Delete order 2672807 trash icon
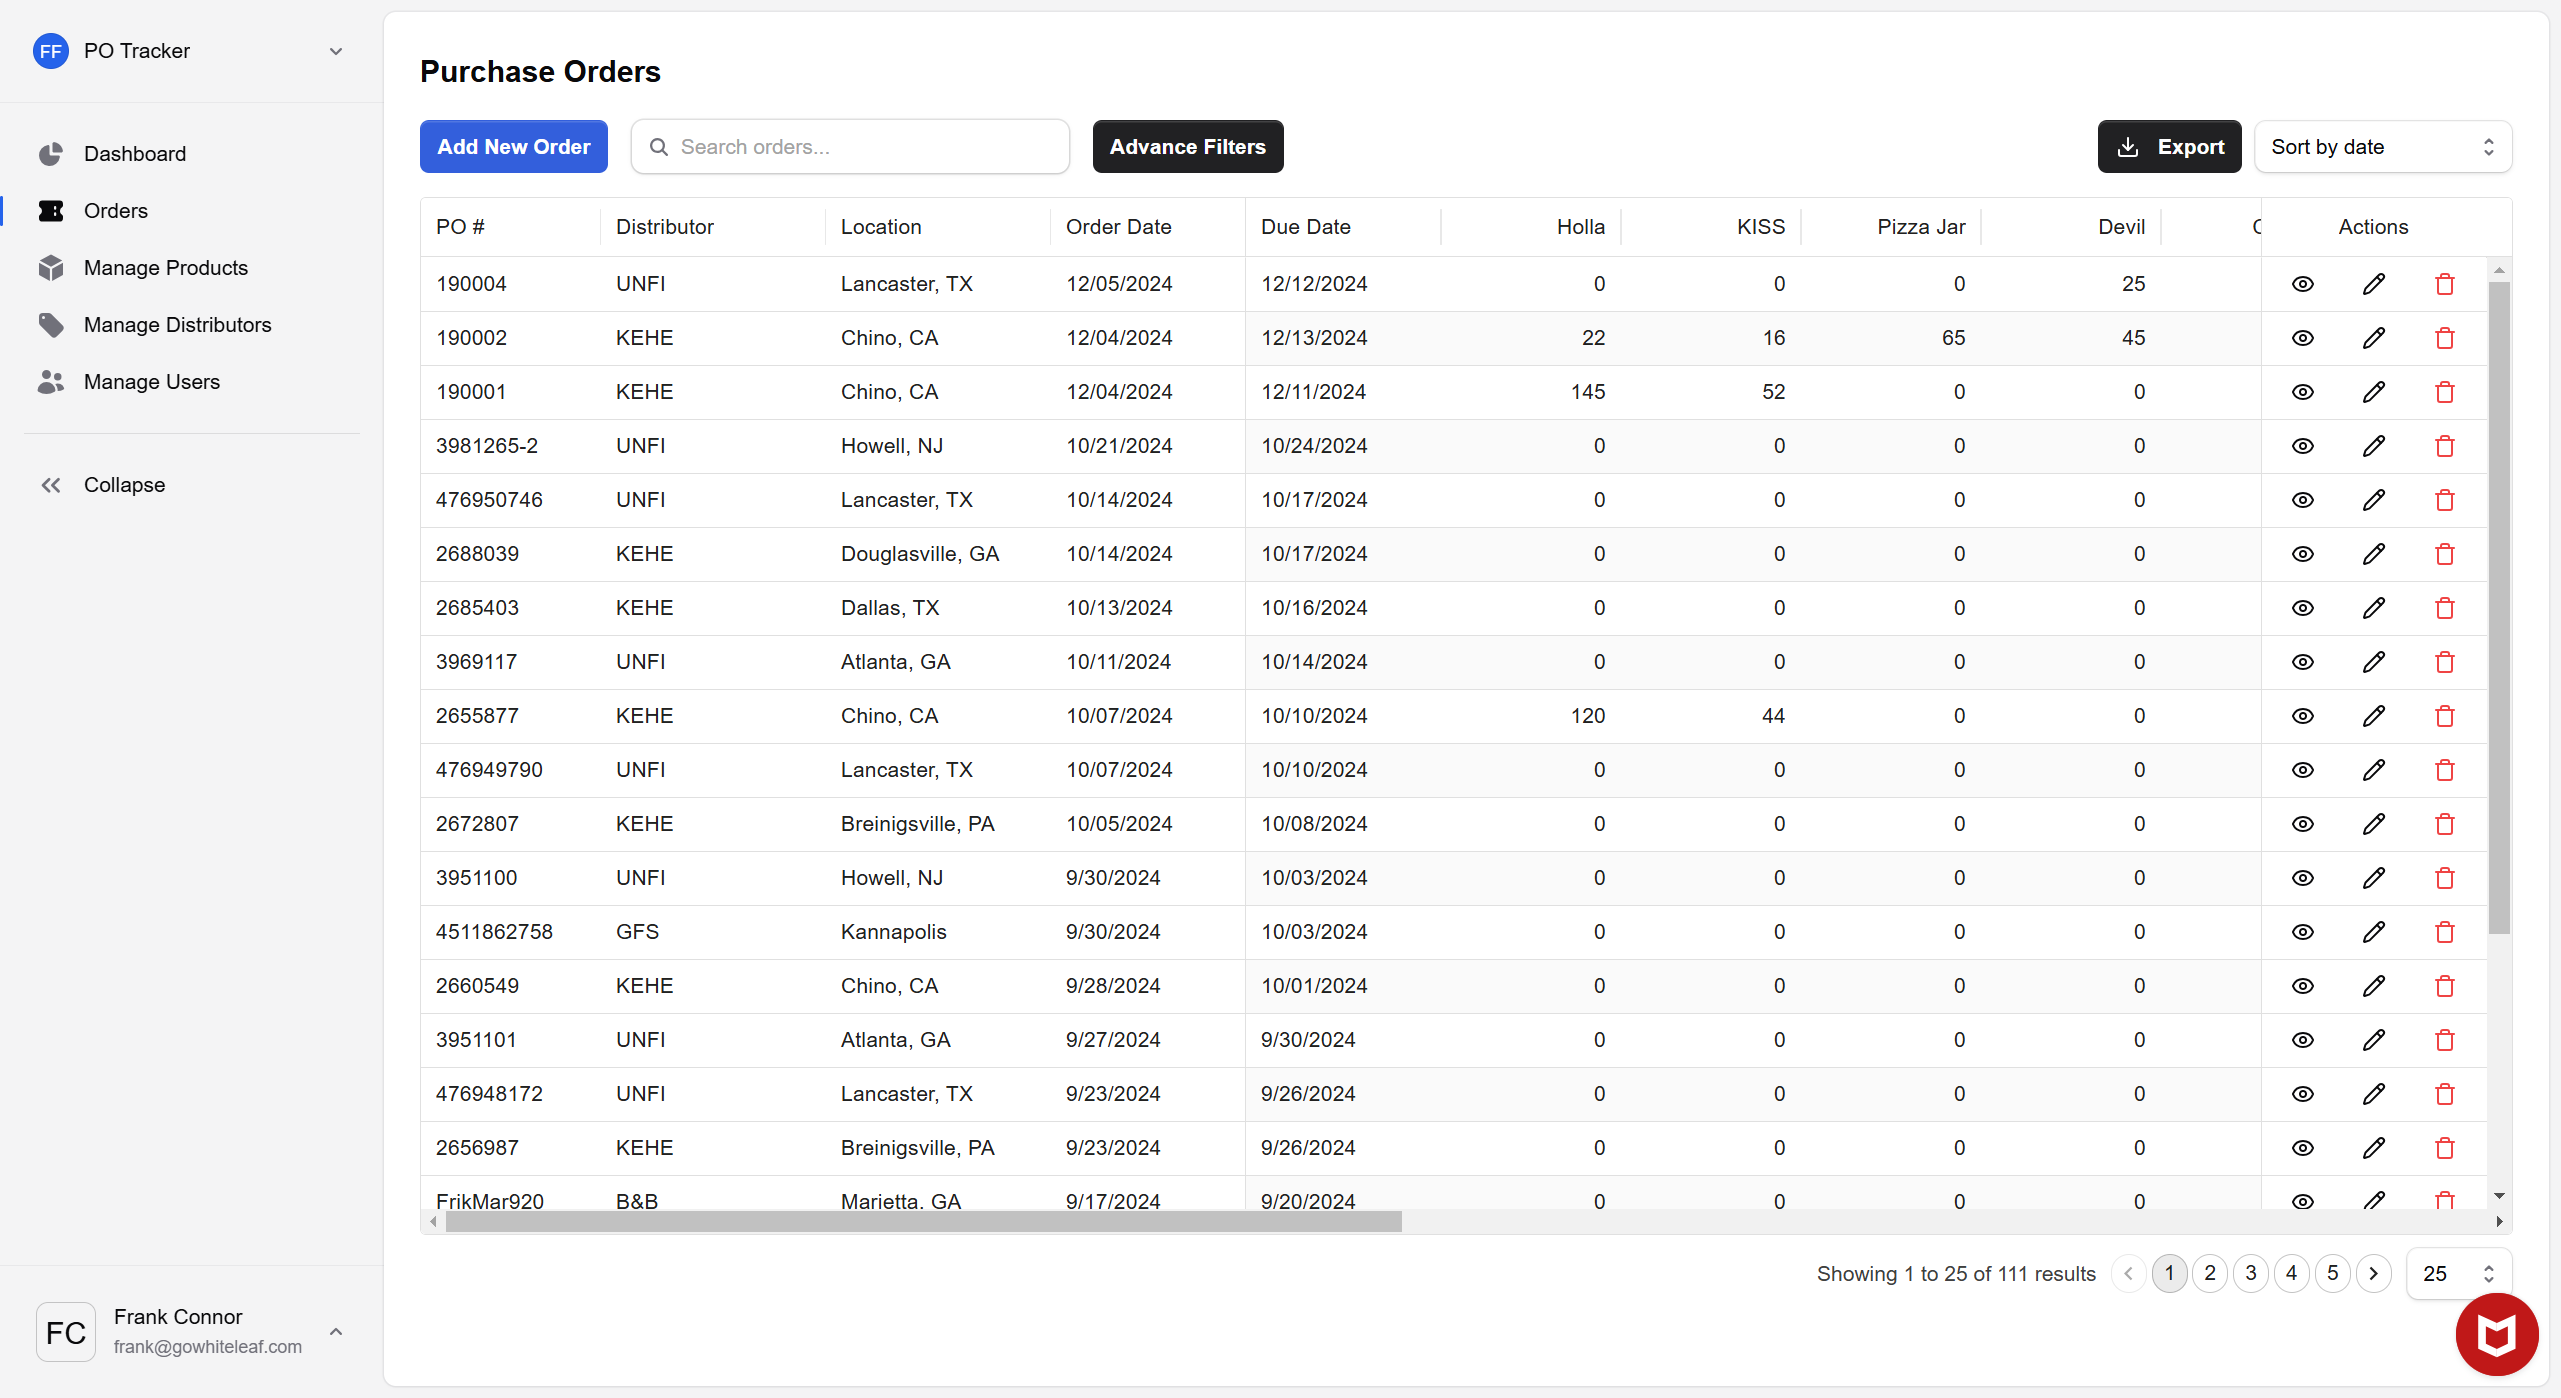2561x1398 pixels. 2445,824
